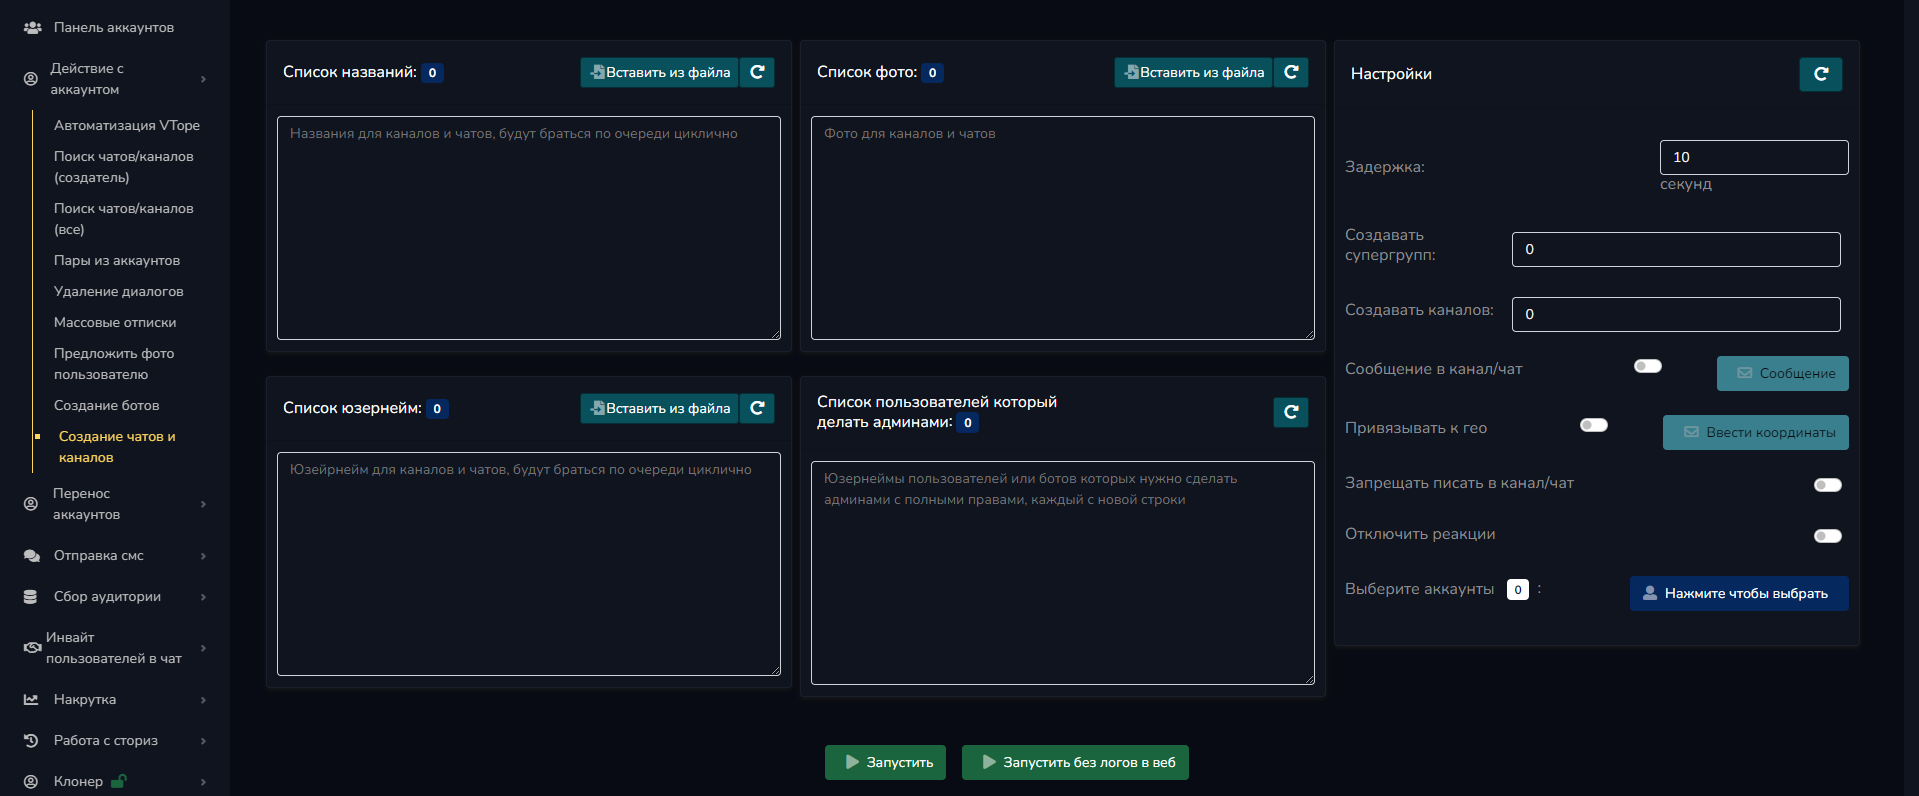Click the Сообщение button in settings
The width and height of the screenshot is (1919, 796).
[1783, 373]
